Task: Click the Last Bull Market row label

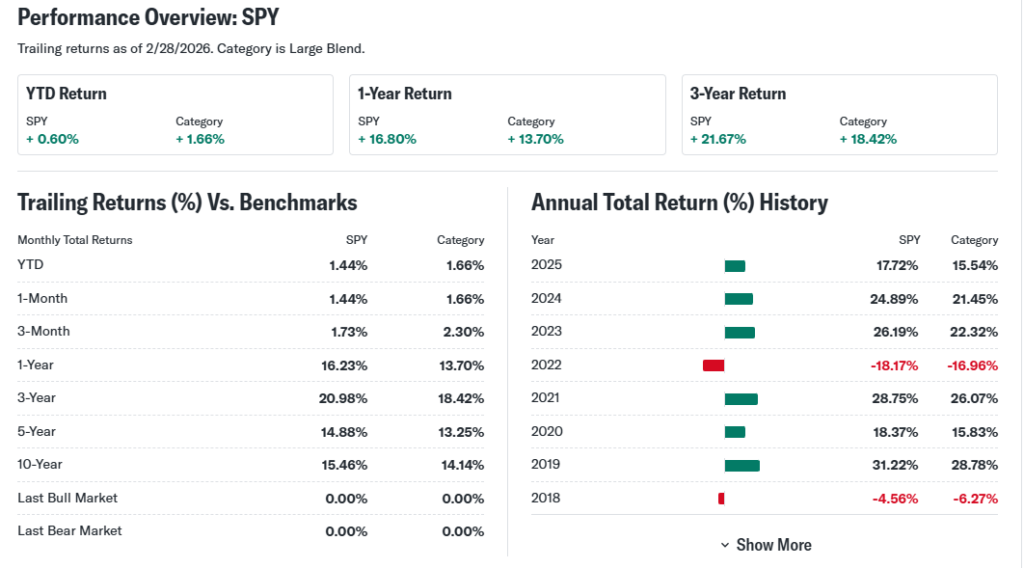Action: pos(67,498)
